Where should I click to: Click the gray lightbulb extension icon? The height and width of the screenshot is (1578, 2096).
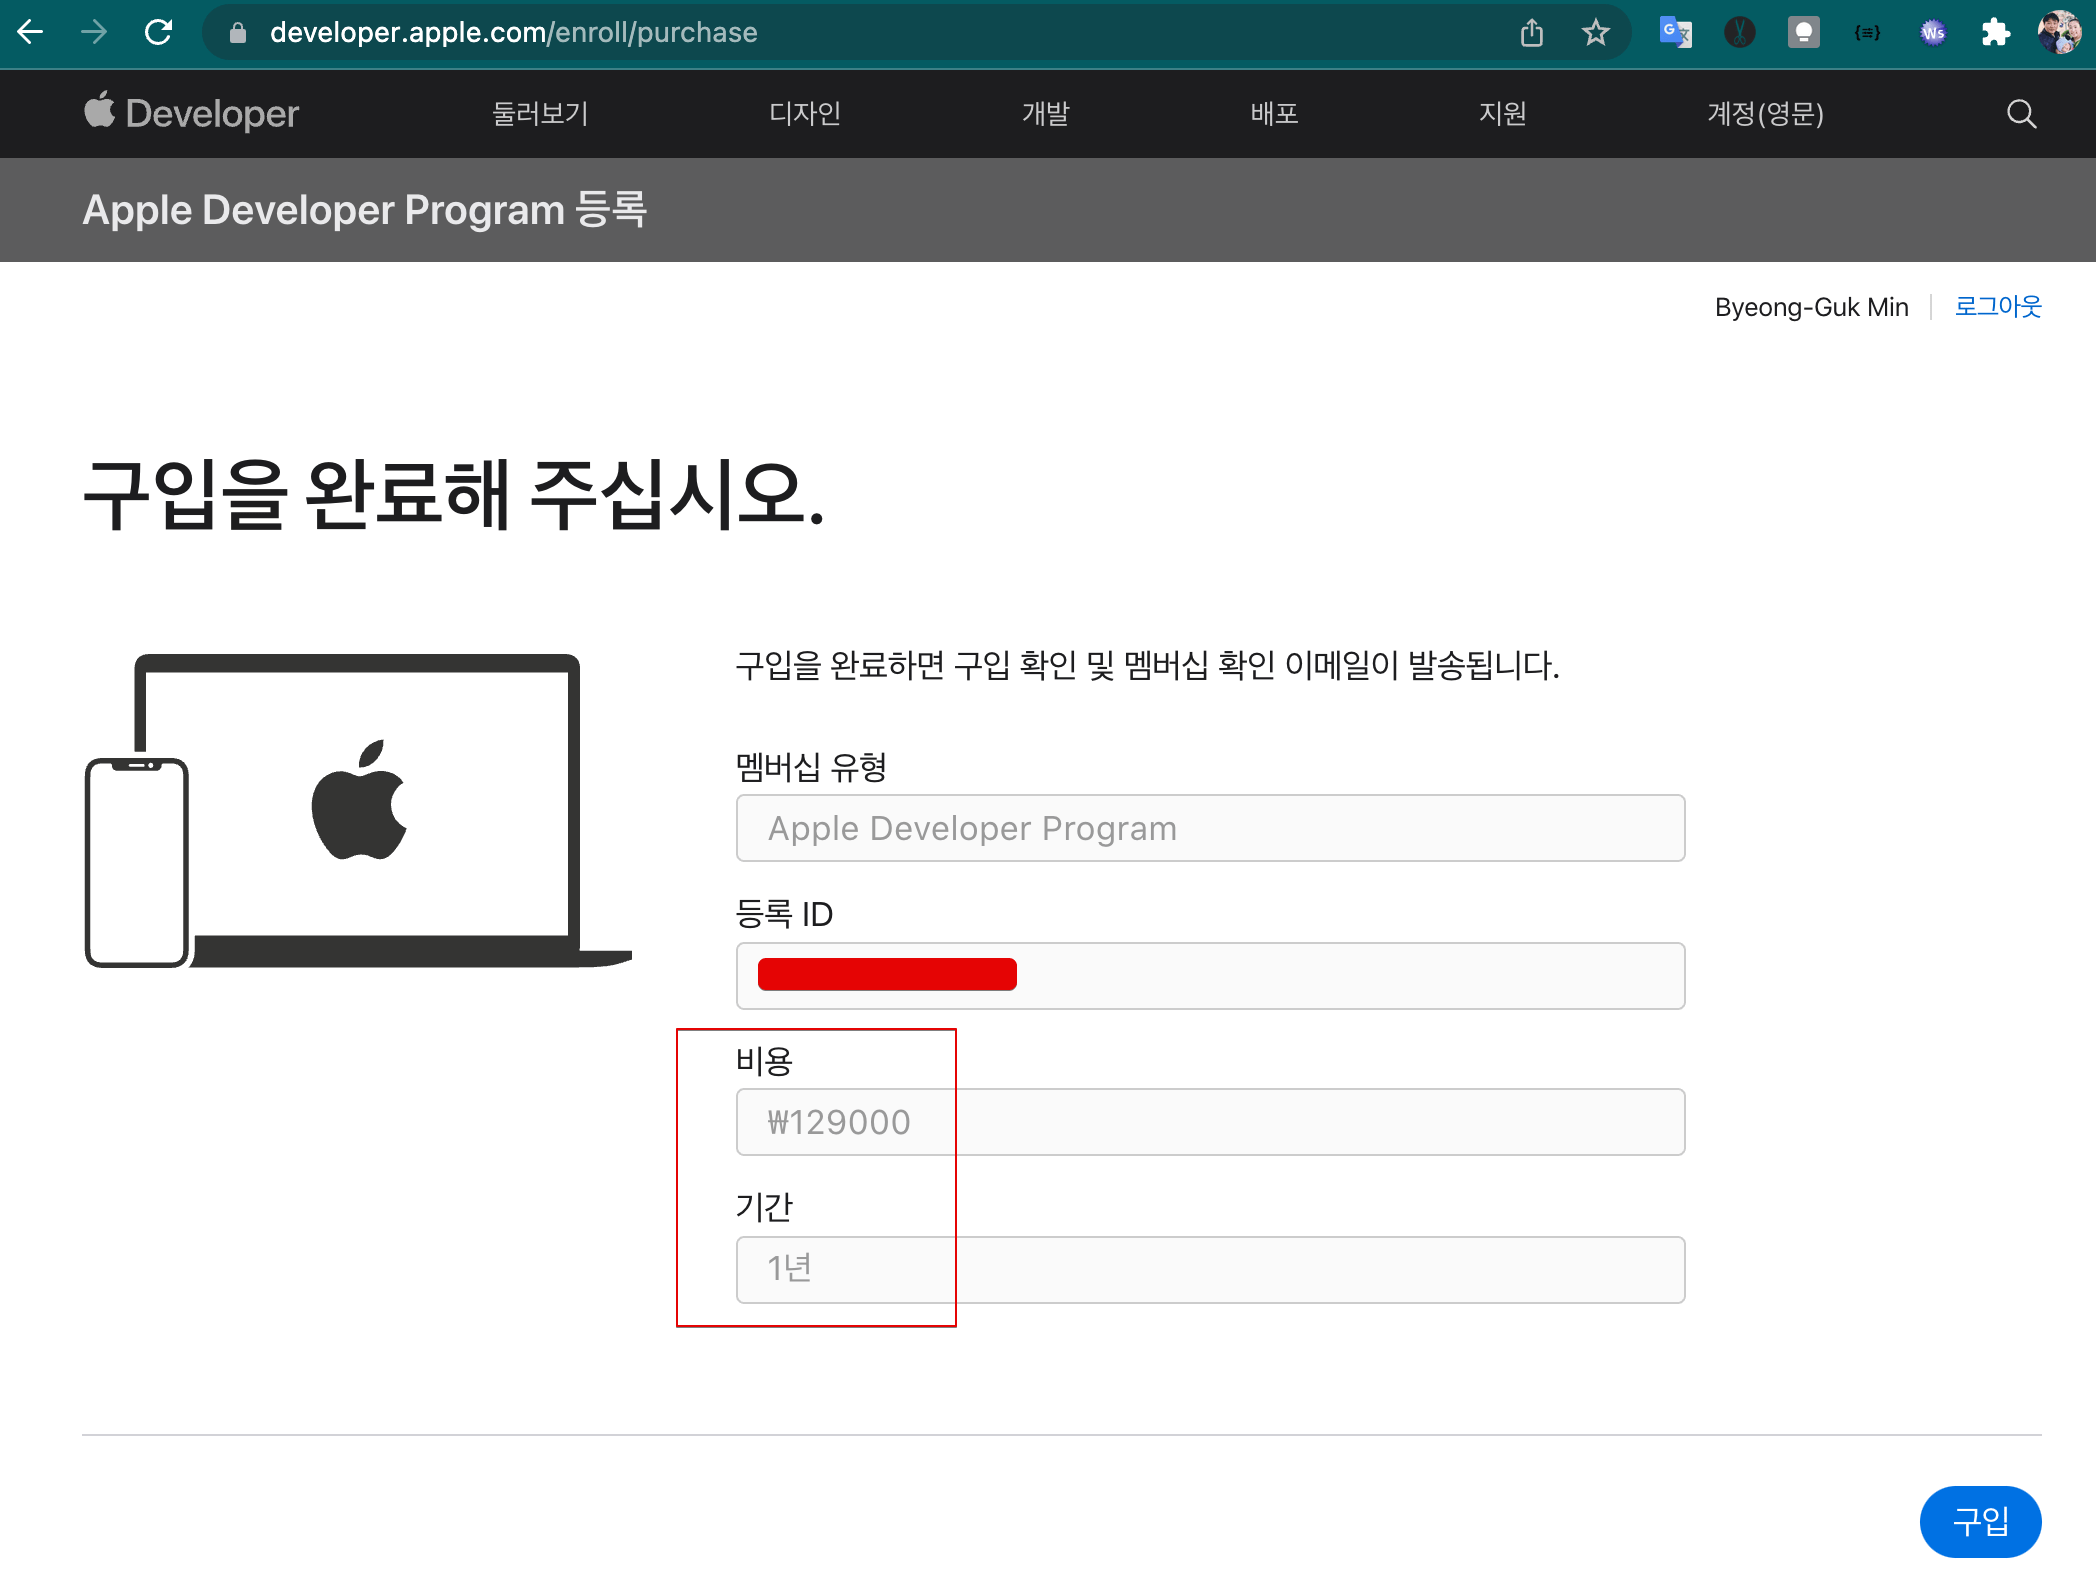[1804, 33]
